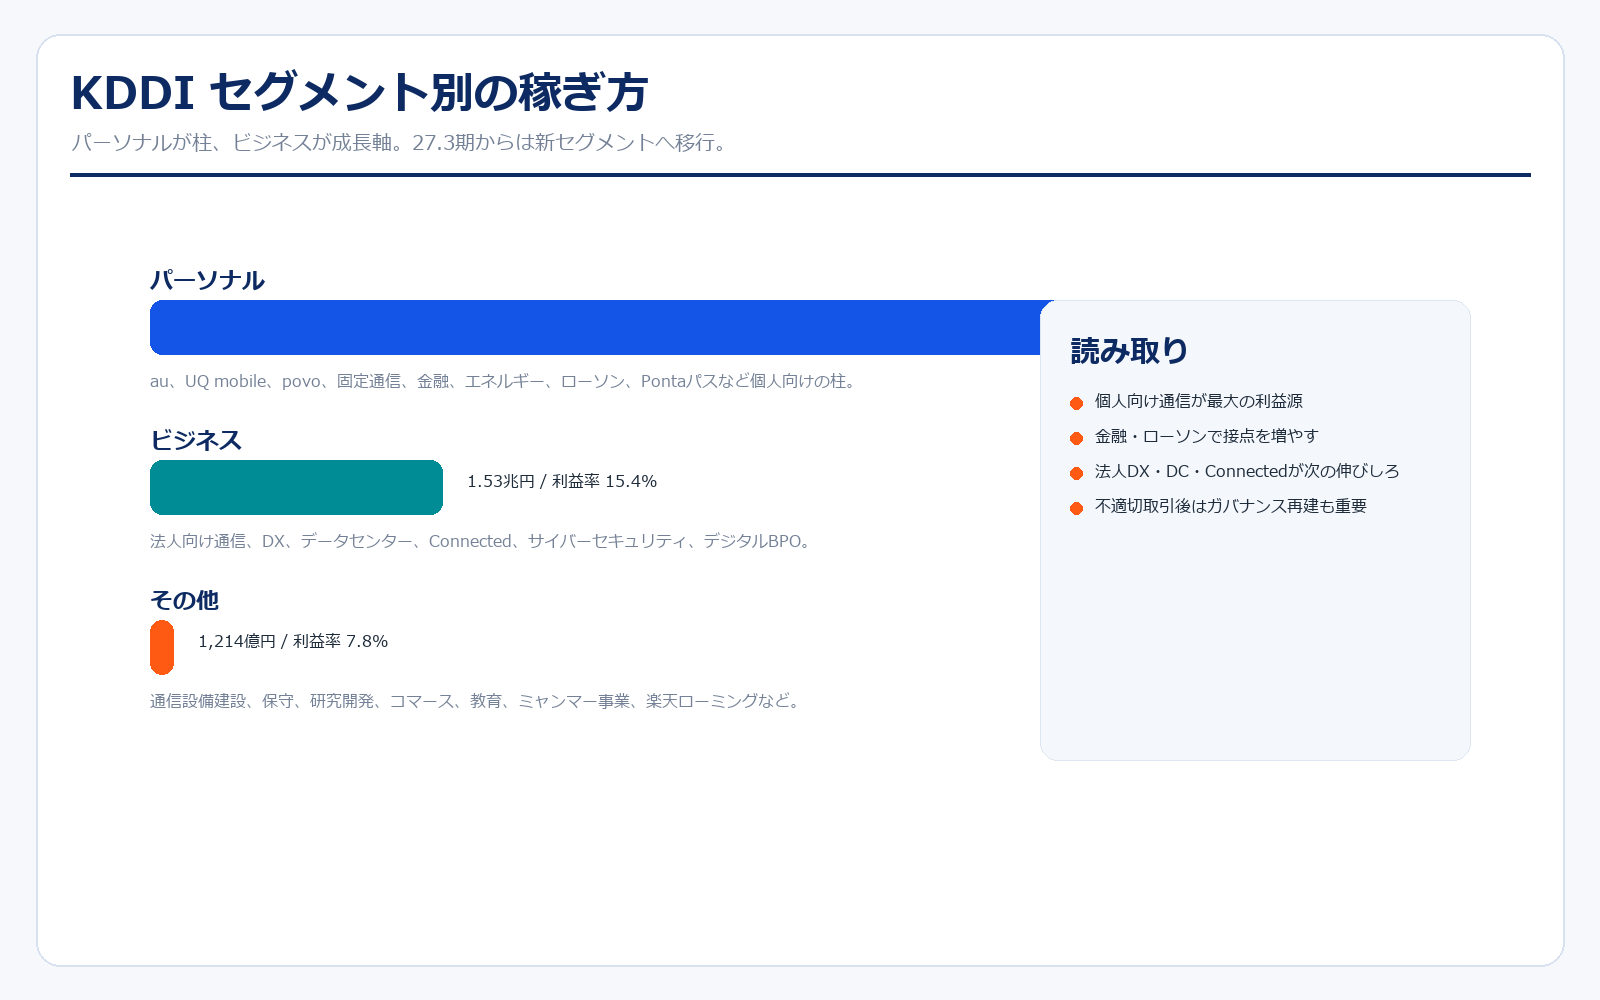The image size is (1600, 1000).
Task: Click the blue パーソナル bar
Action: point(595,327)
